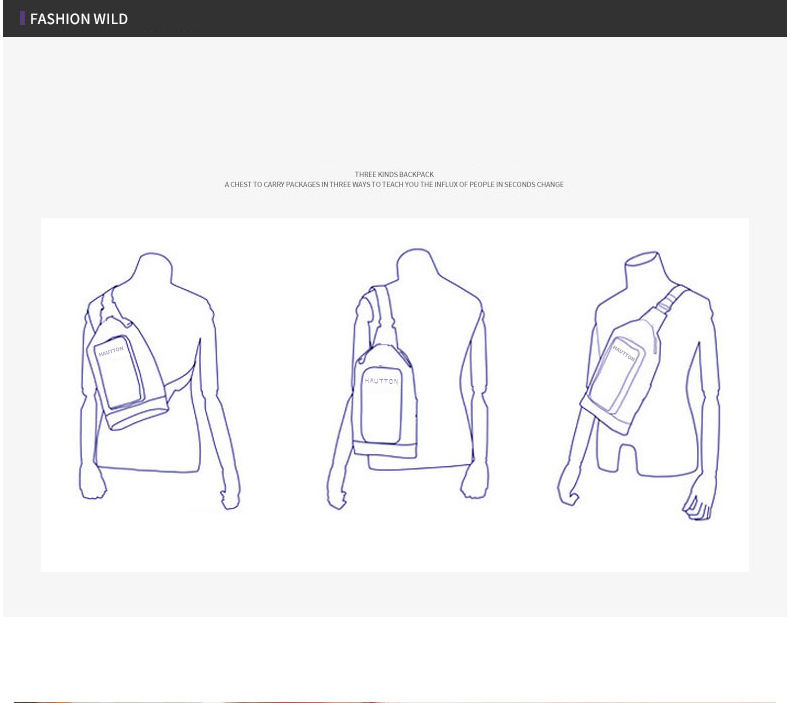
Task: Click the FASHION WILD heading
Action: 79,19
